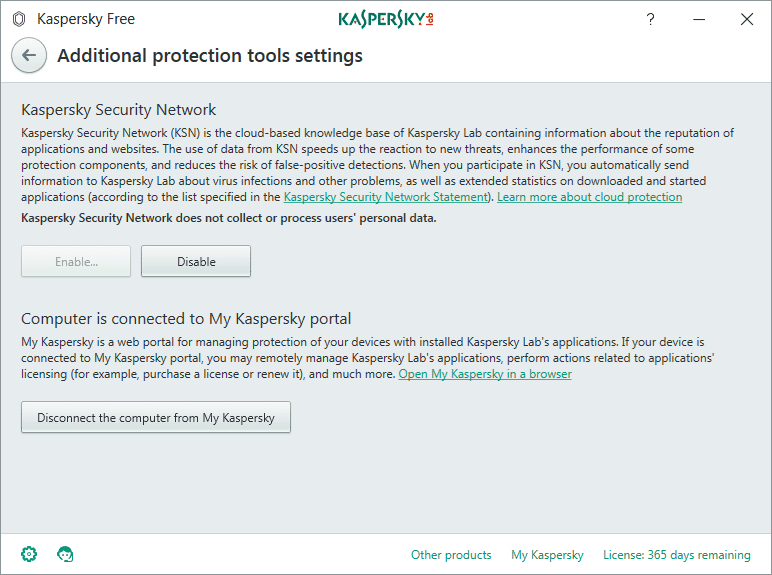Click the Computer is connected to My Kaspersky portal heading
Image resolution: width=772 pixels, height=575 pixels.
coord(186,319)
